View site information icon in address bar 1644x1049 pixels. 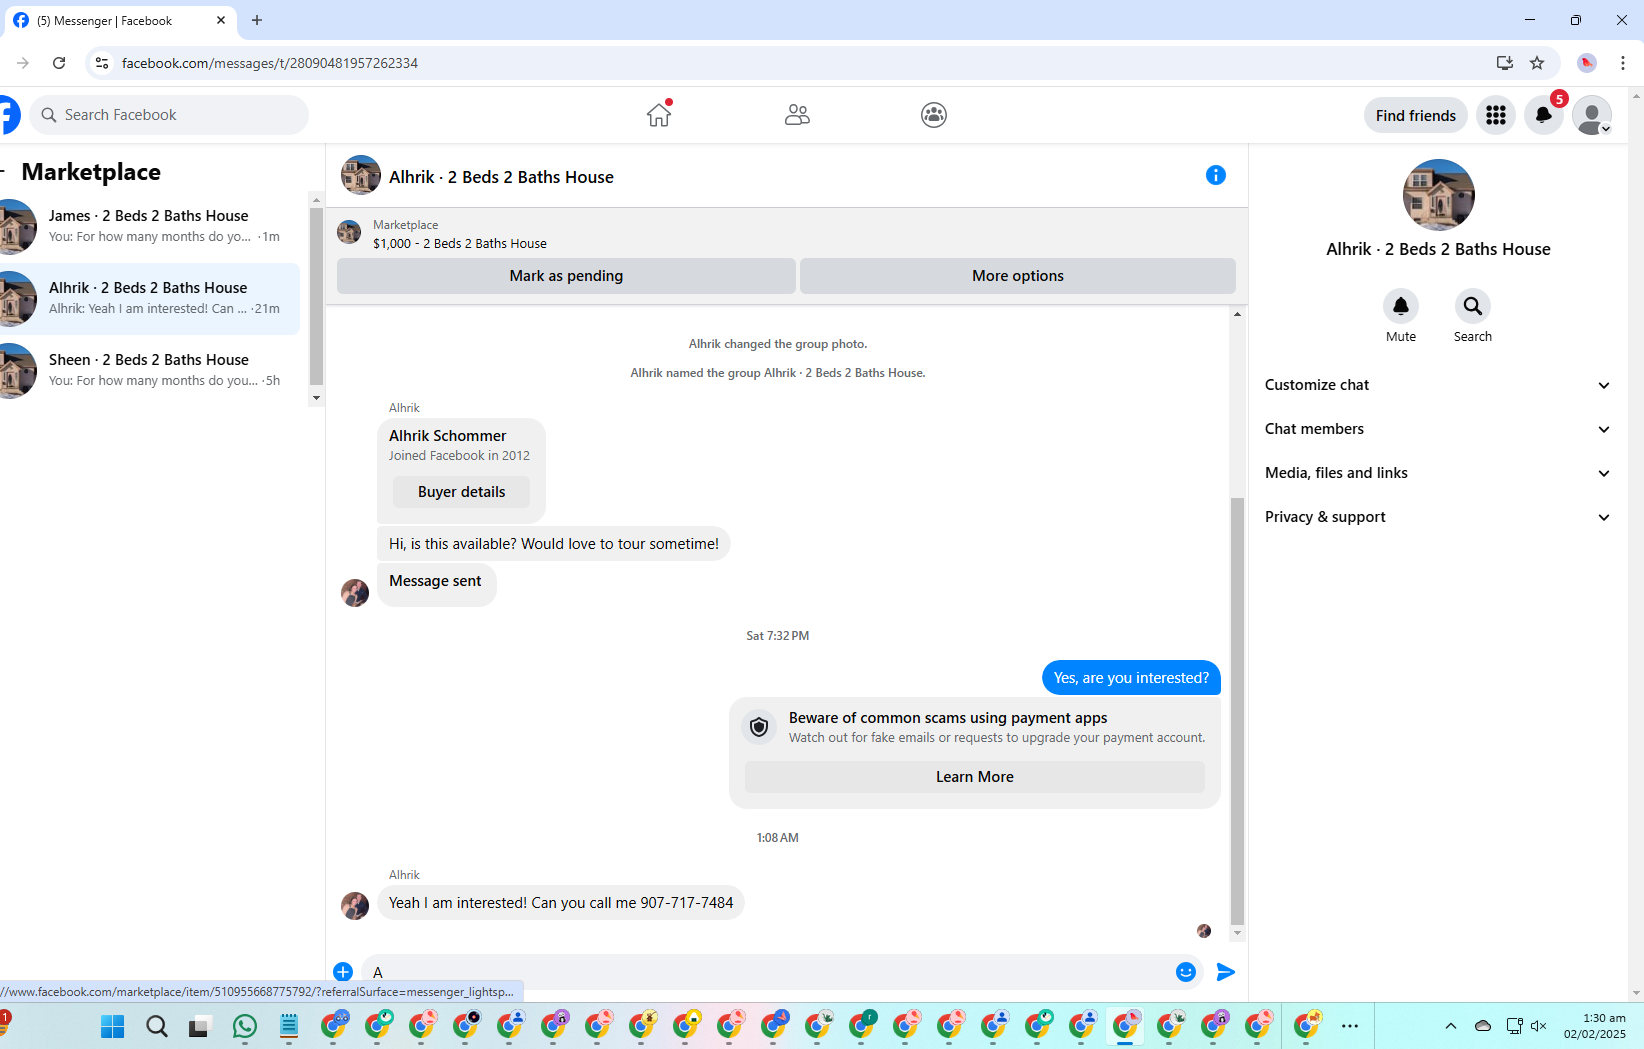(102, 63)
